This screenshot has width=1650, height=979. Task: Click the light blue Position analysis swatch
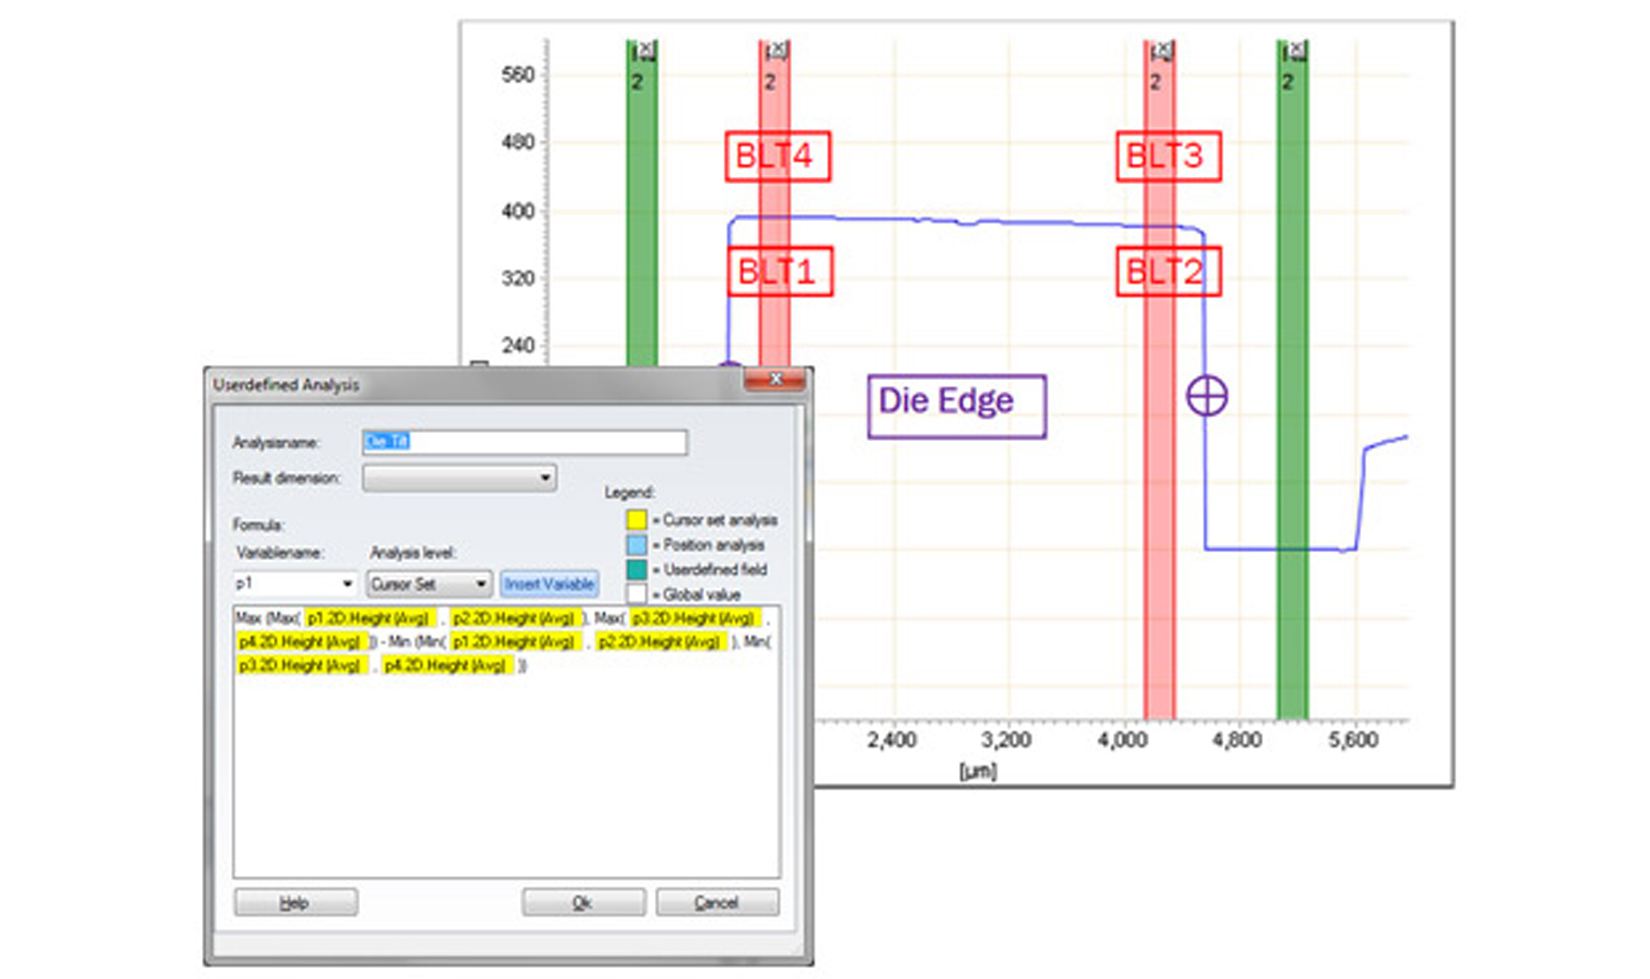(x=636, y=545)
